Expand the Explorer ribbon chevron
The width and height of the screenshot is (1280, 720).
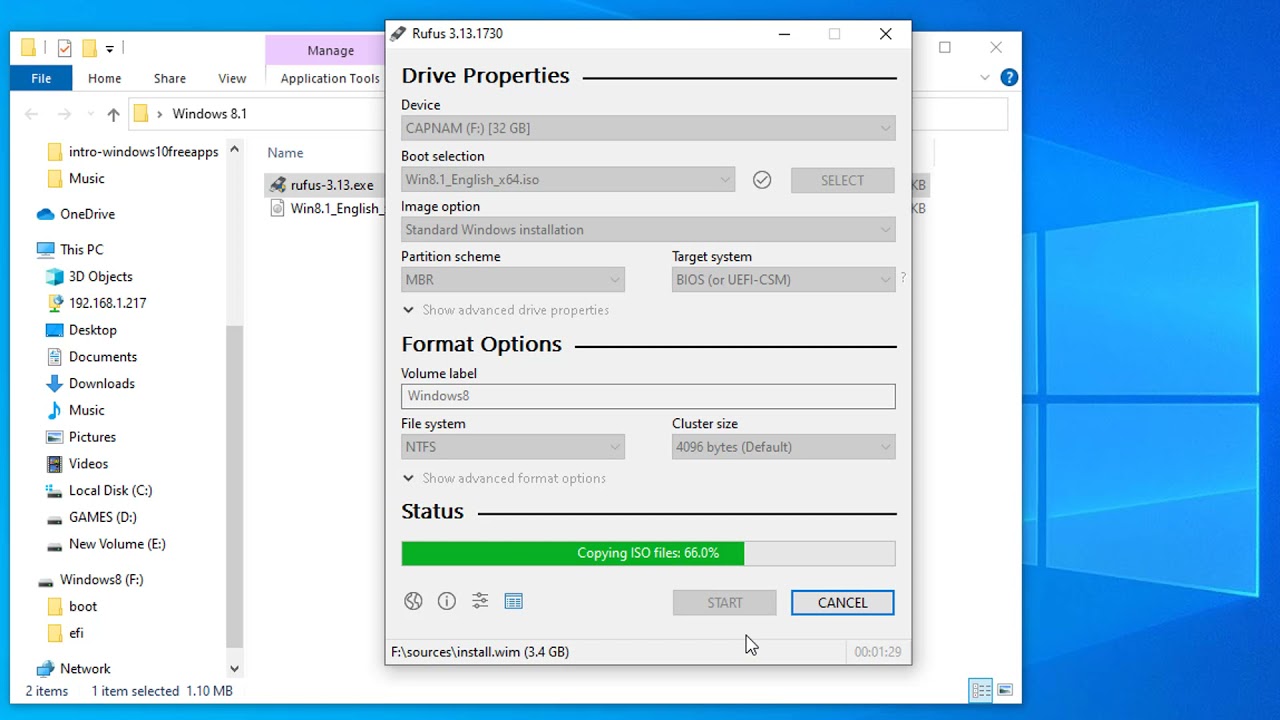pos(985,77)
